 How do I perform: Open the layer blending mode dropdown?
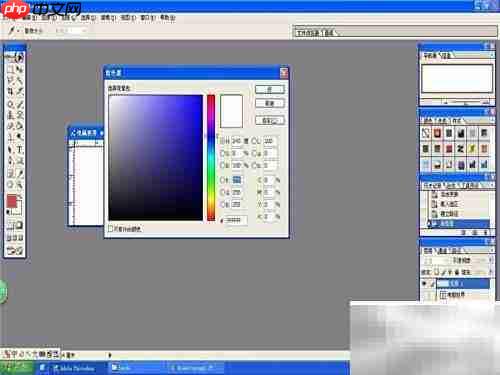[x=437, y=260]
